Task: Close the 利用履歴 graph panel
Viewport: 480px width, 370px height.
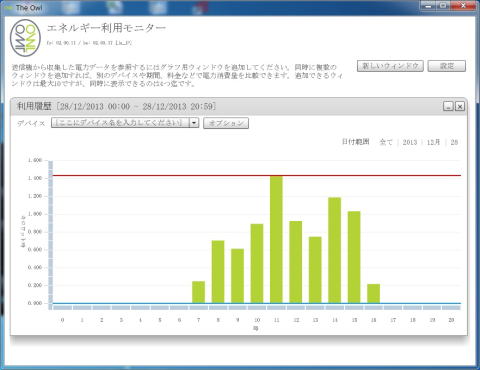Action: point(460,106)
